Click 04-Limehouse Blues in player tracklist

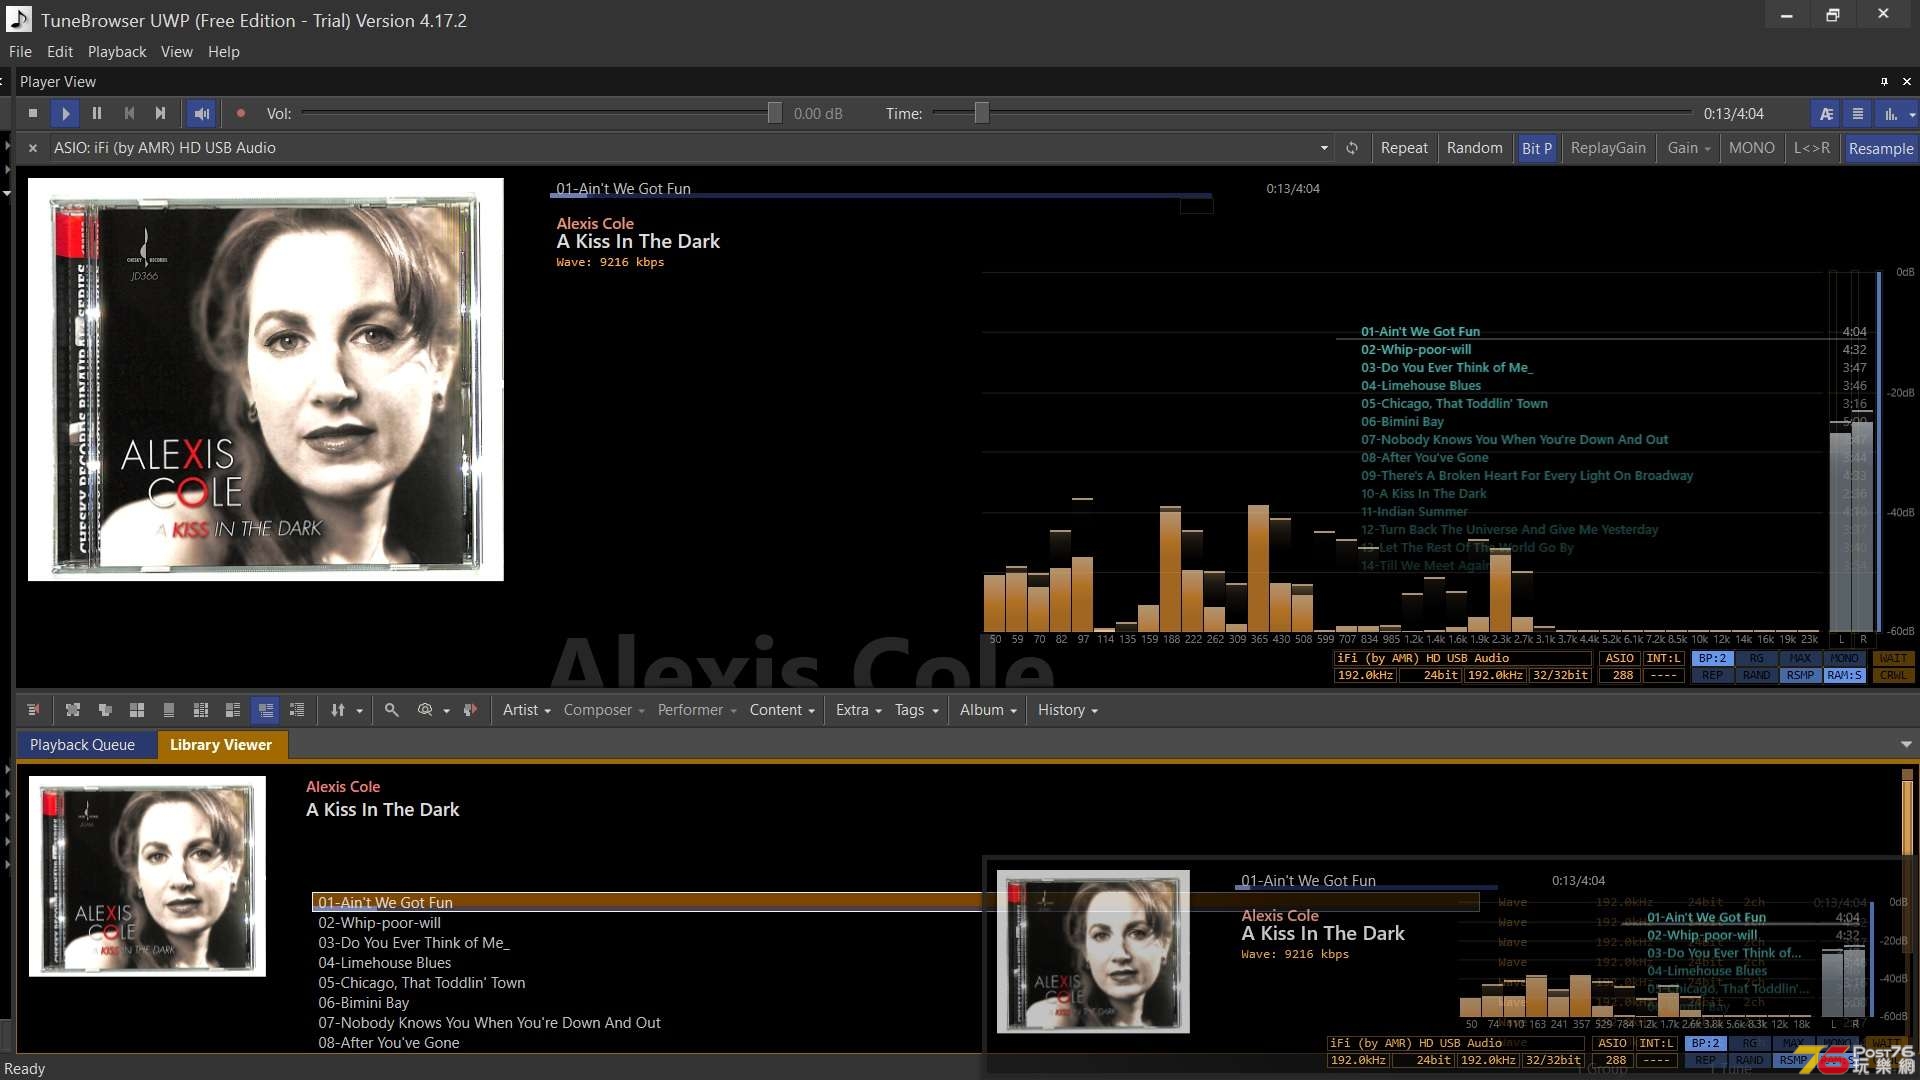coord(1421,386)
